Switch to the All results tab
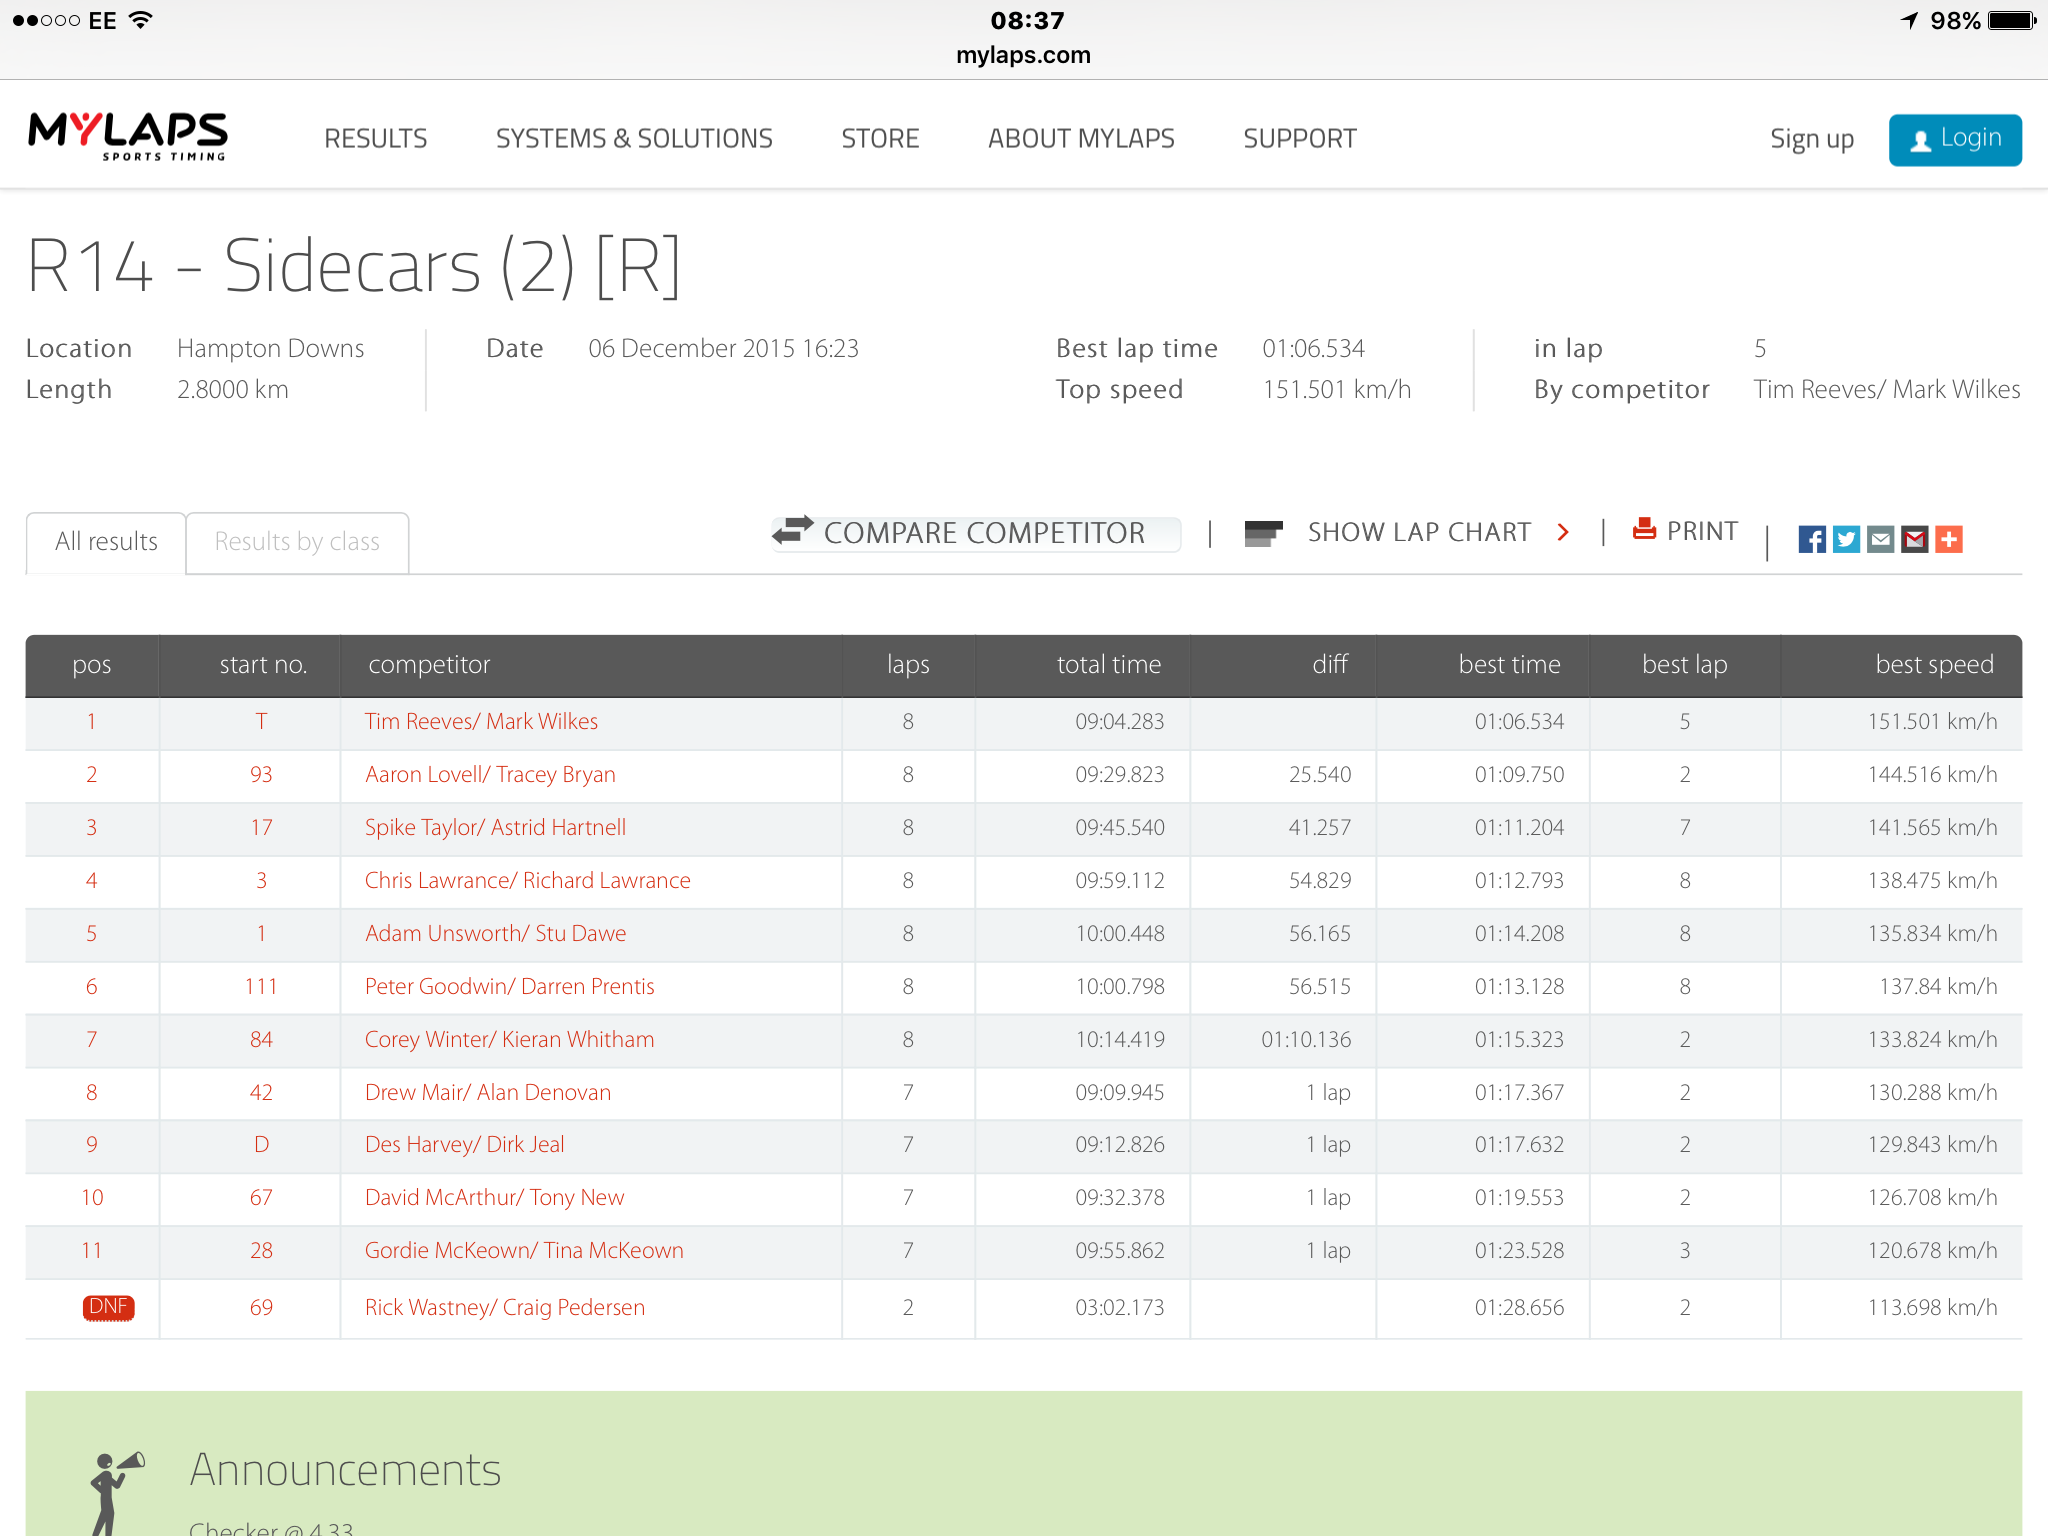The width and height of the screenshot is (2048, 1536). point(106,542)
